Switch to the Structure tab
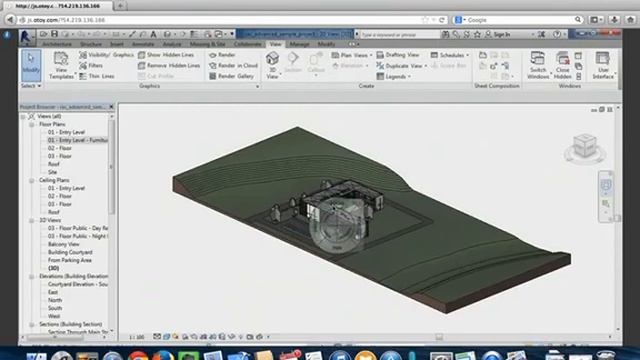This screenshot has height=360, width=640. [x=91, y=44]
